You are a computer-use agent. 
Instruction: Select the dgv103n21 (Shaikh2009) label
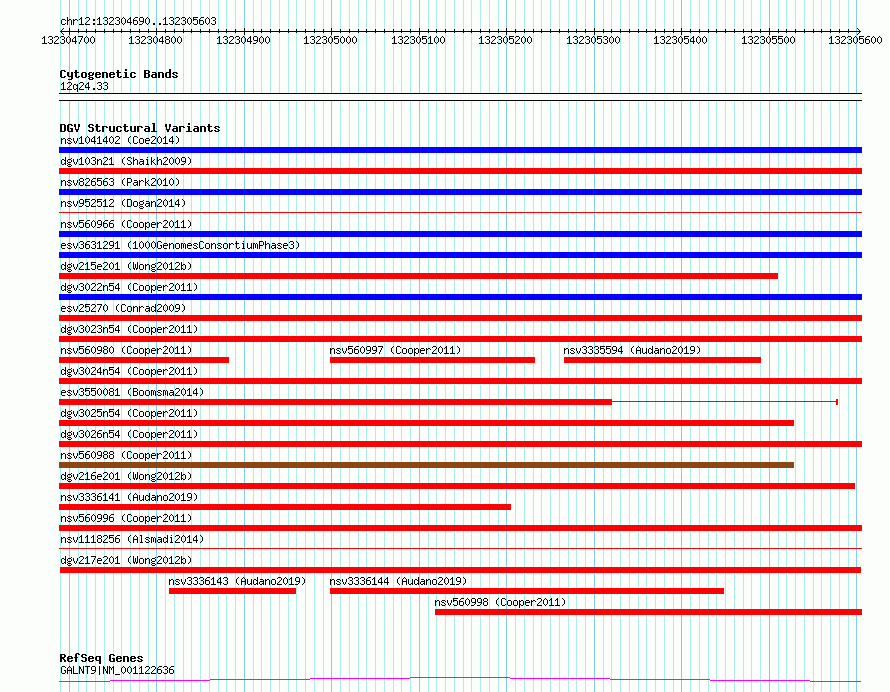pos(126,161)
